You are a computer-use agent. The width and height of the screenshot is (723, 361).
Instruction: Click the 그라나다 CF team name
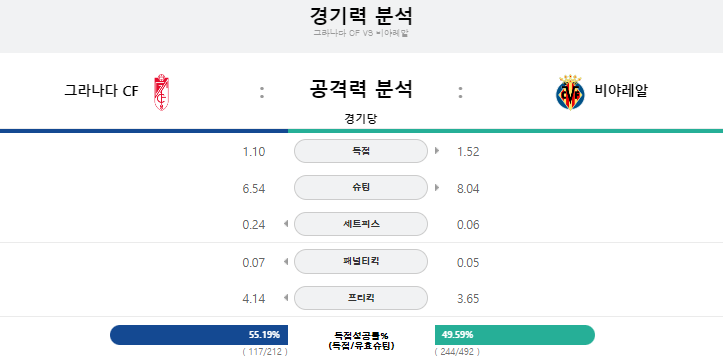point(101,91)
